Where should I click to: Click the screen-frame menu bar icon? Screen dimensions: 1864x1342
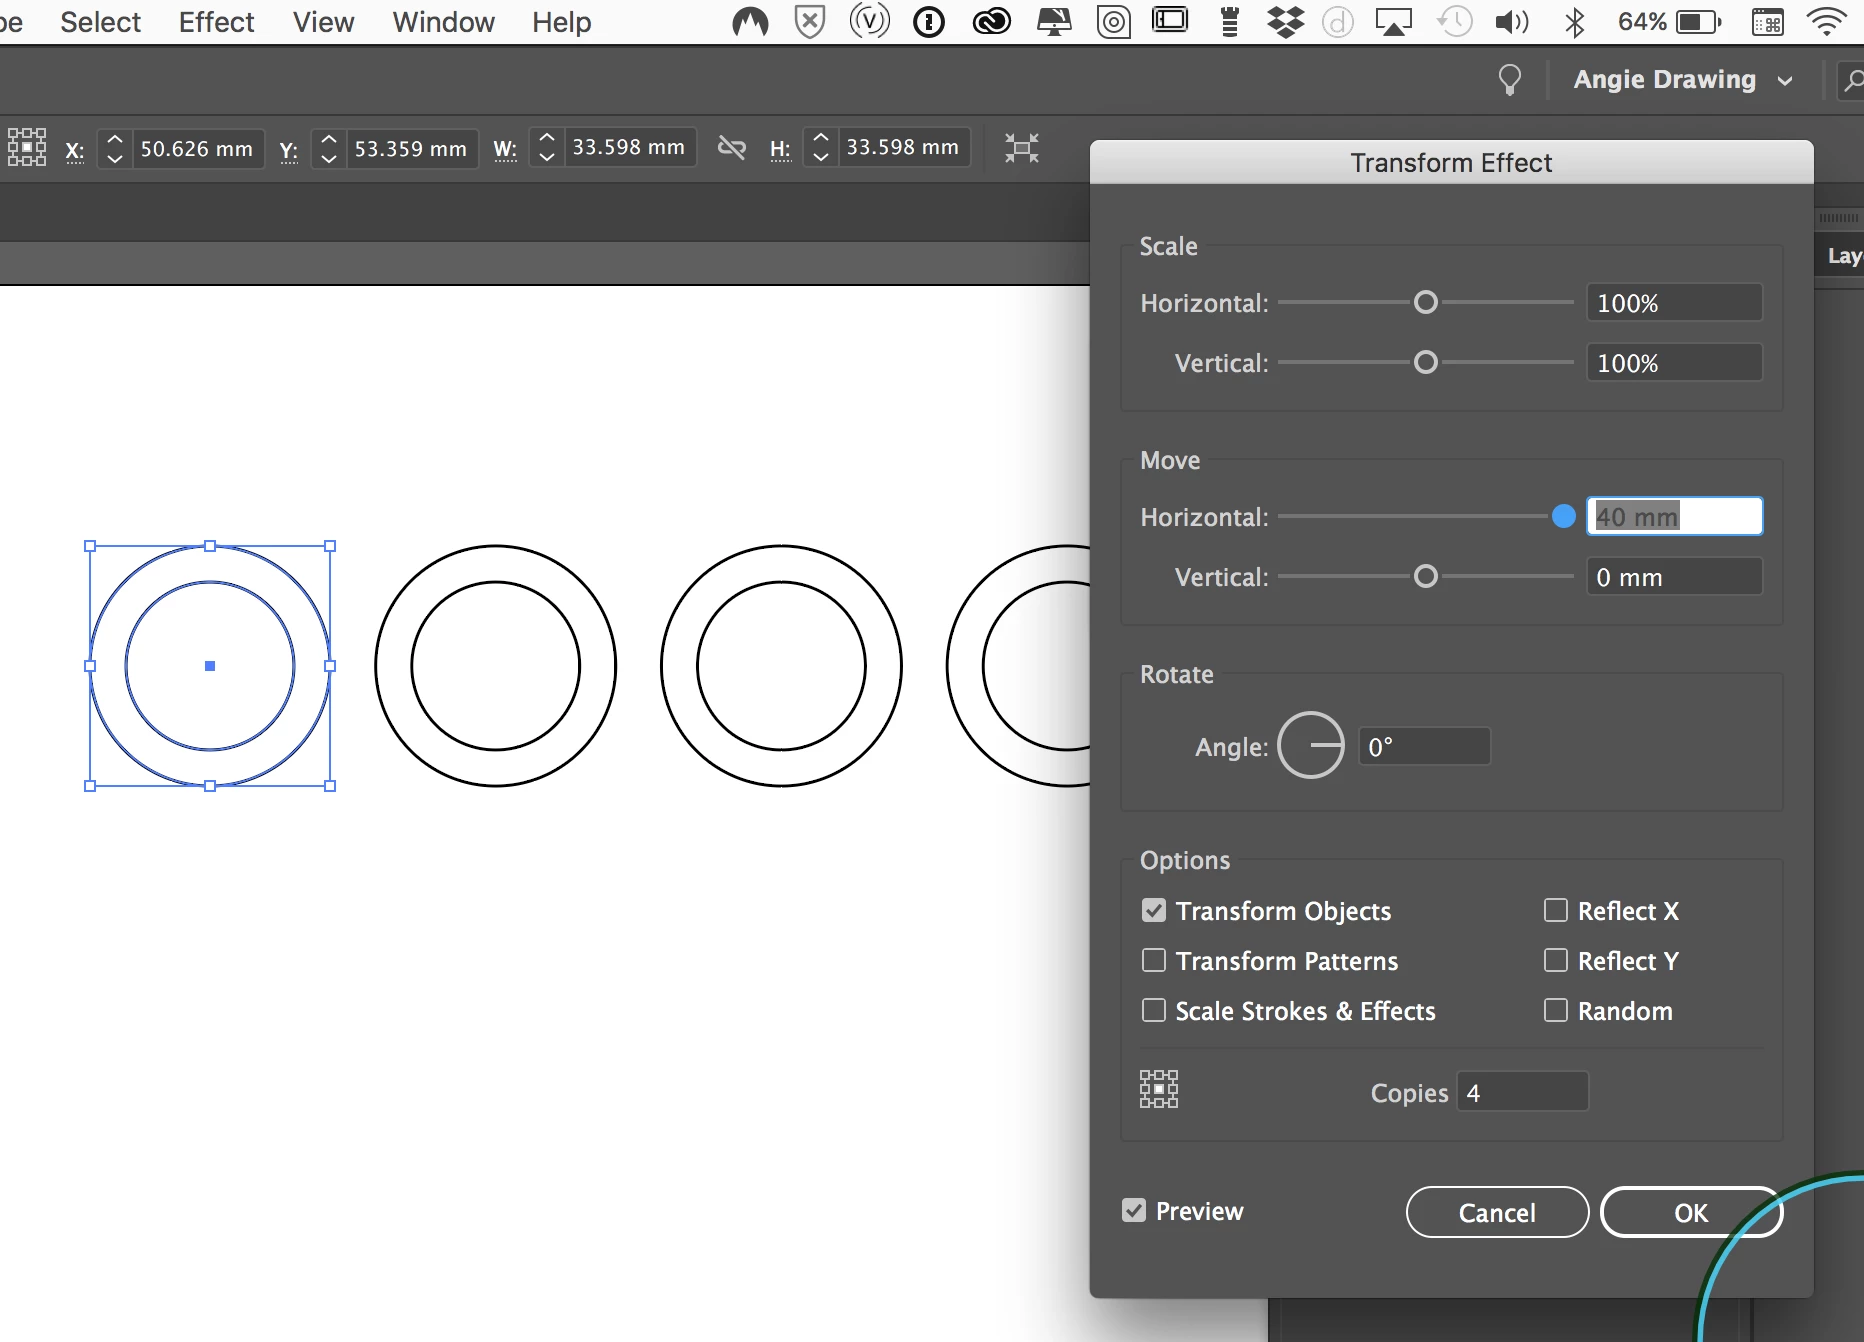point(1169,21)
